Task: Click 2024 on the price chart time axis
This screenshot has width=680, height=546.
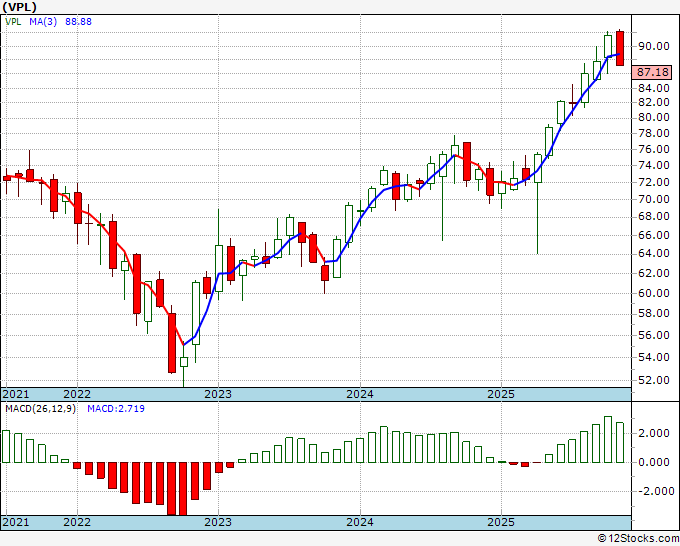Action: coord(360,394)
